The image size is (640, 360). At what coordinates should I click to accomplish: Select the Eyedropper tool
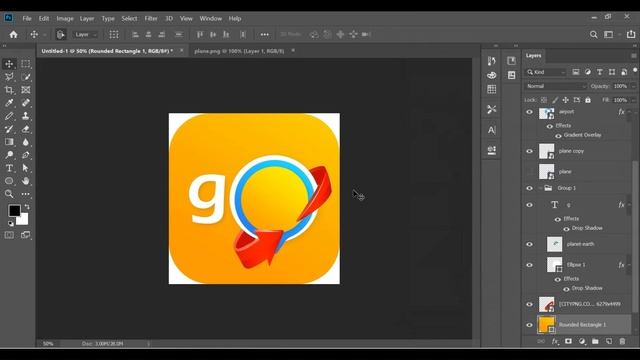(9, 103)
